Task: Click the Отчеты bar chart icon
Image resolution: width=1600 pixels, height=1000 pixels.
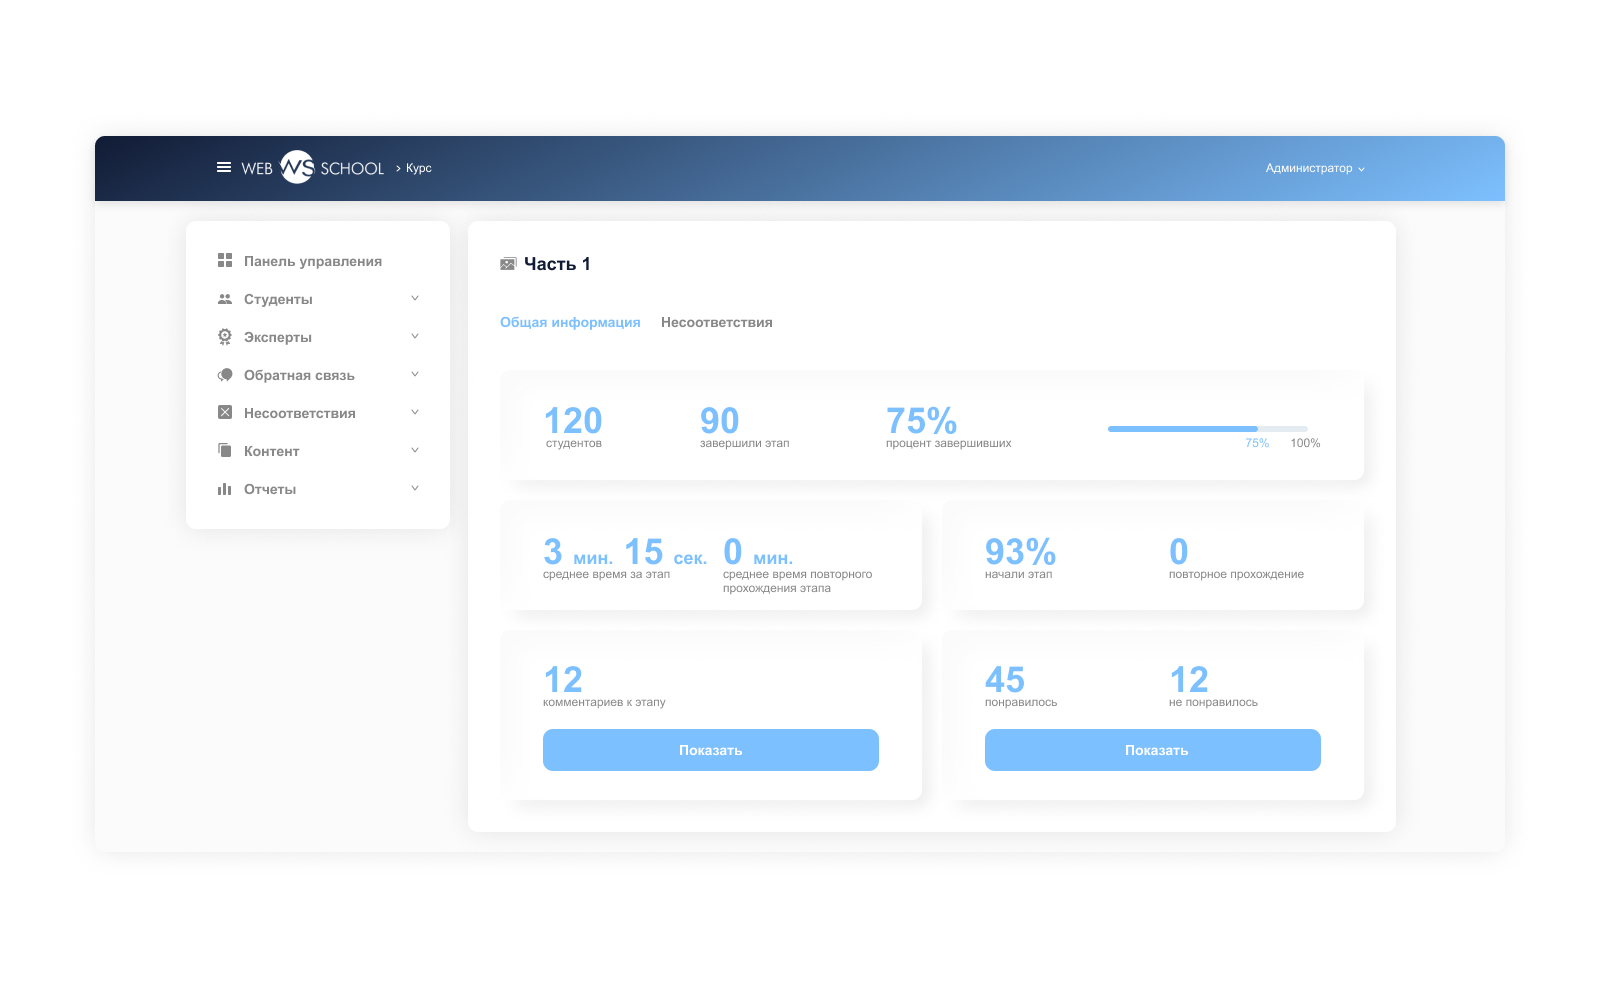Action: [225, 489]
